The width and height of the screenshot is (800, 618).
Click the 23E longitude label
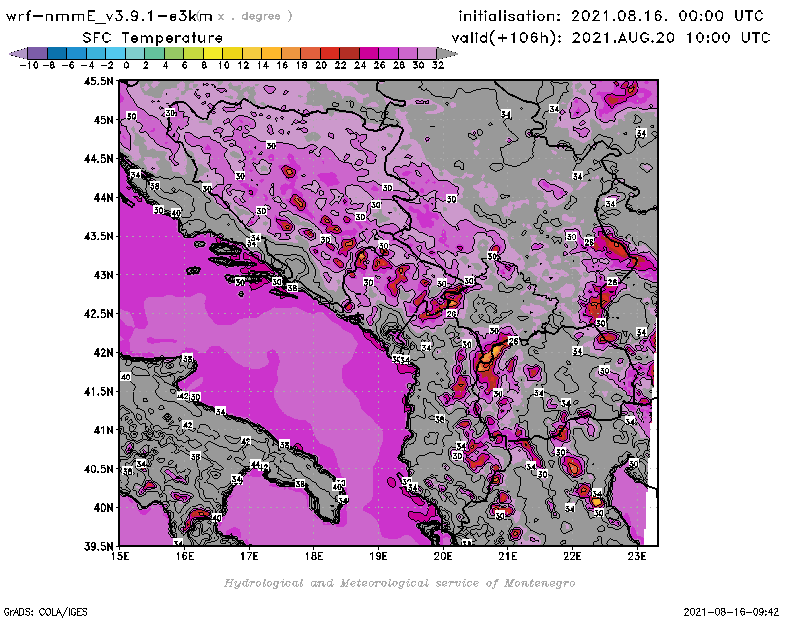coord(637,556)
